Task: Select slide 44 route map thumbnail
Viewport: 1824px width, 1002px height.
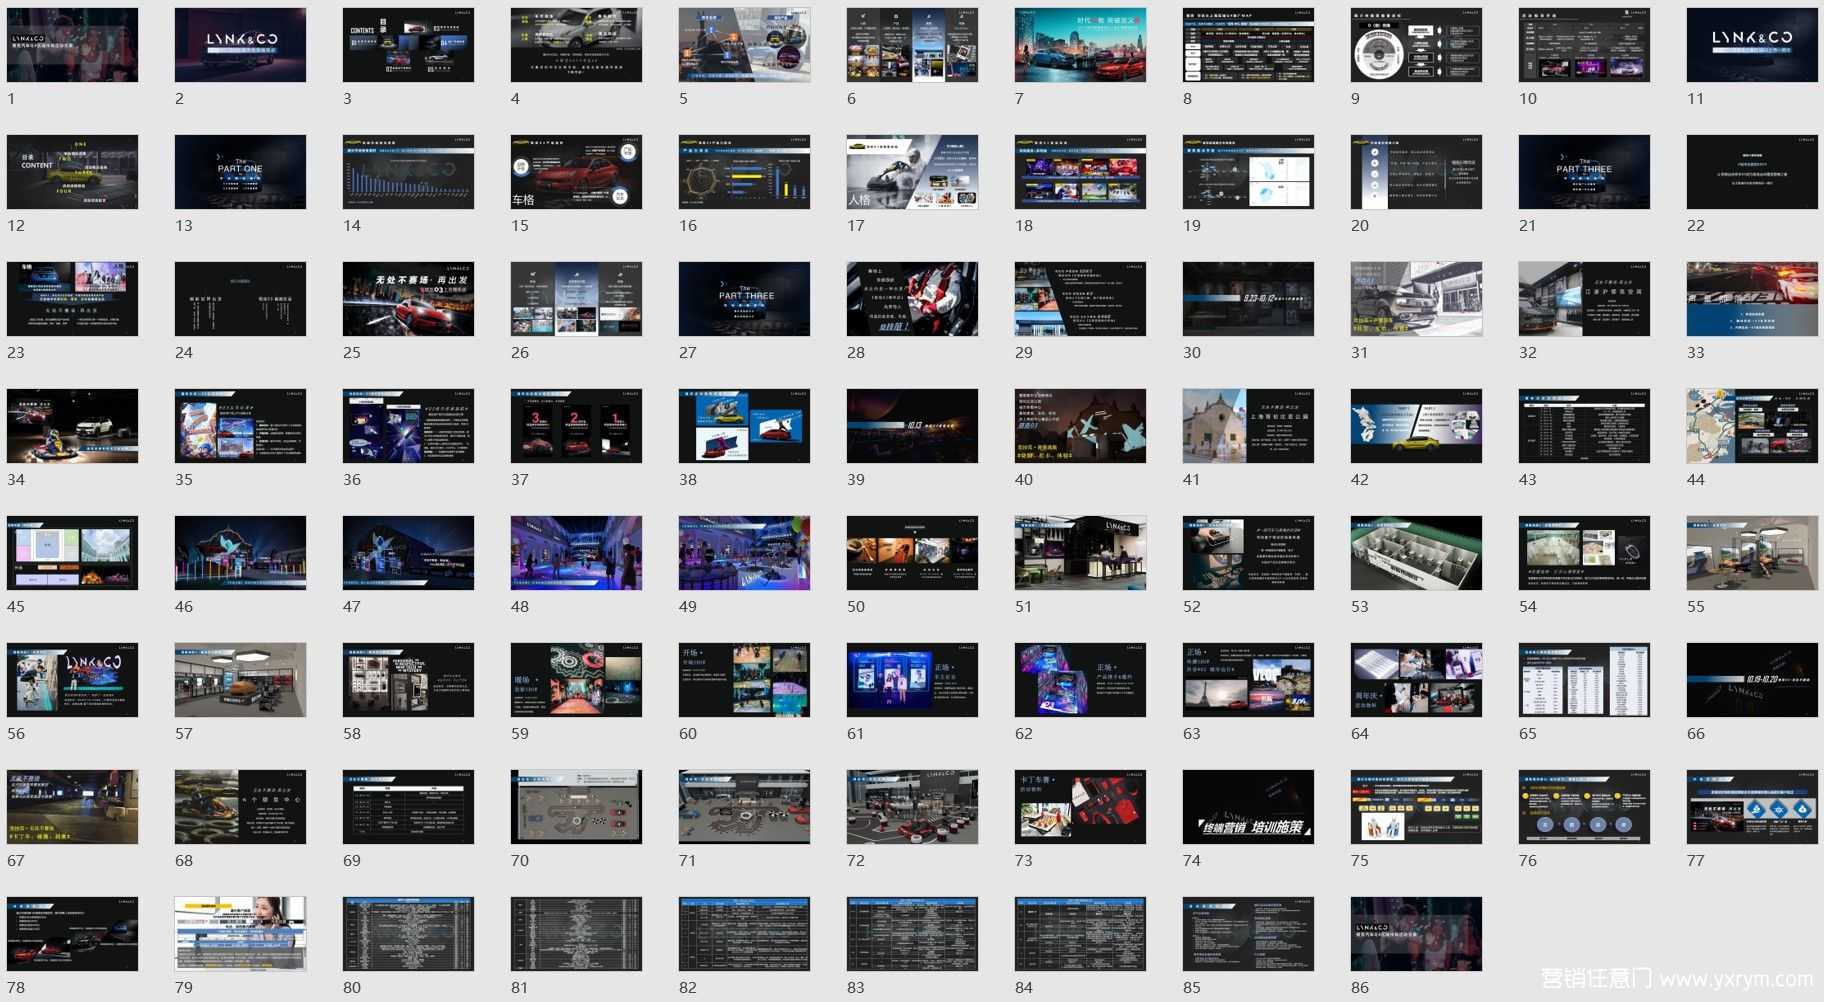Action: click(x=1752, y=426)
